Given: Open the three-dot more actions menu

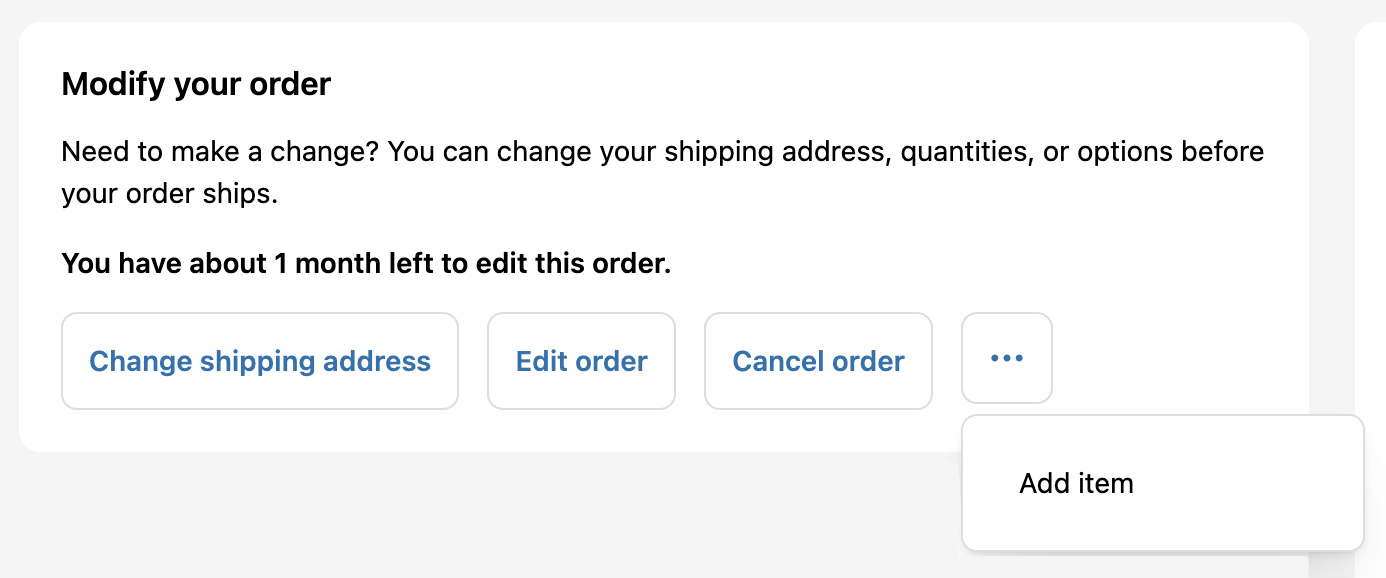Looking at the screenshot, I should pyautogui.click(x=1006, y=359).
